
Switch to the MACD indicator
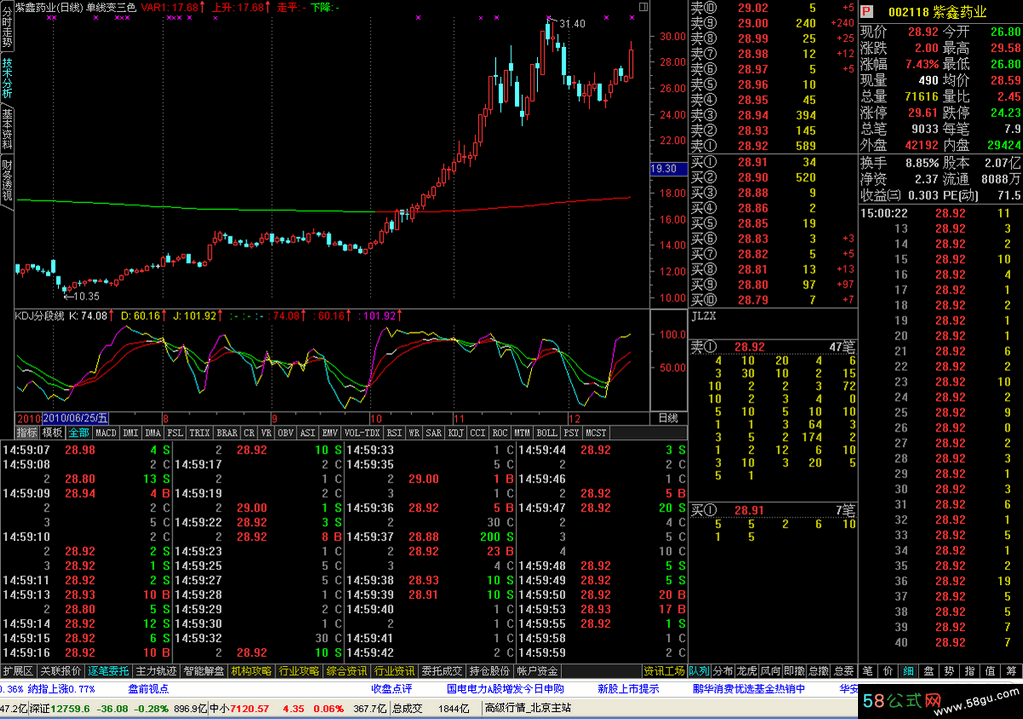(106, 433)
